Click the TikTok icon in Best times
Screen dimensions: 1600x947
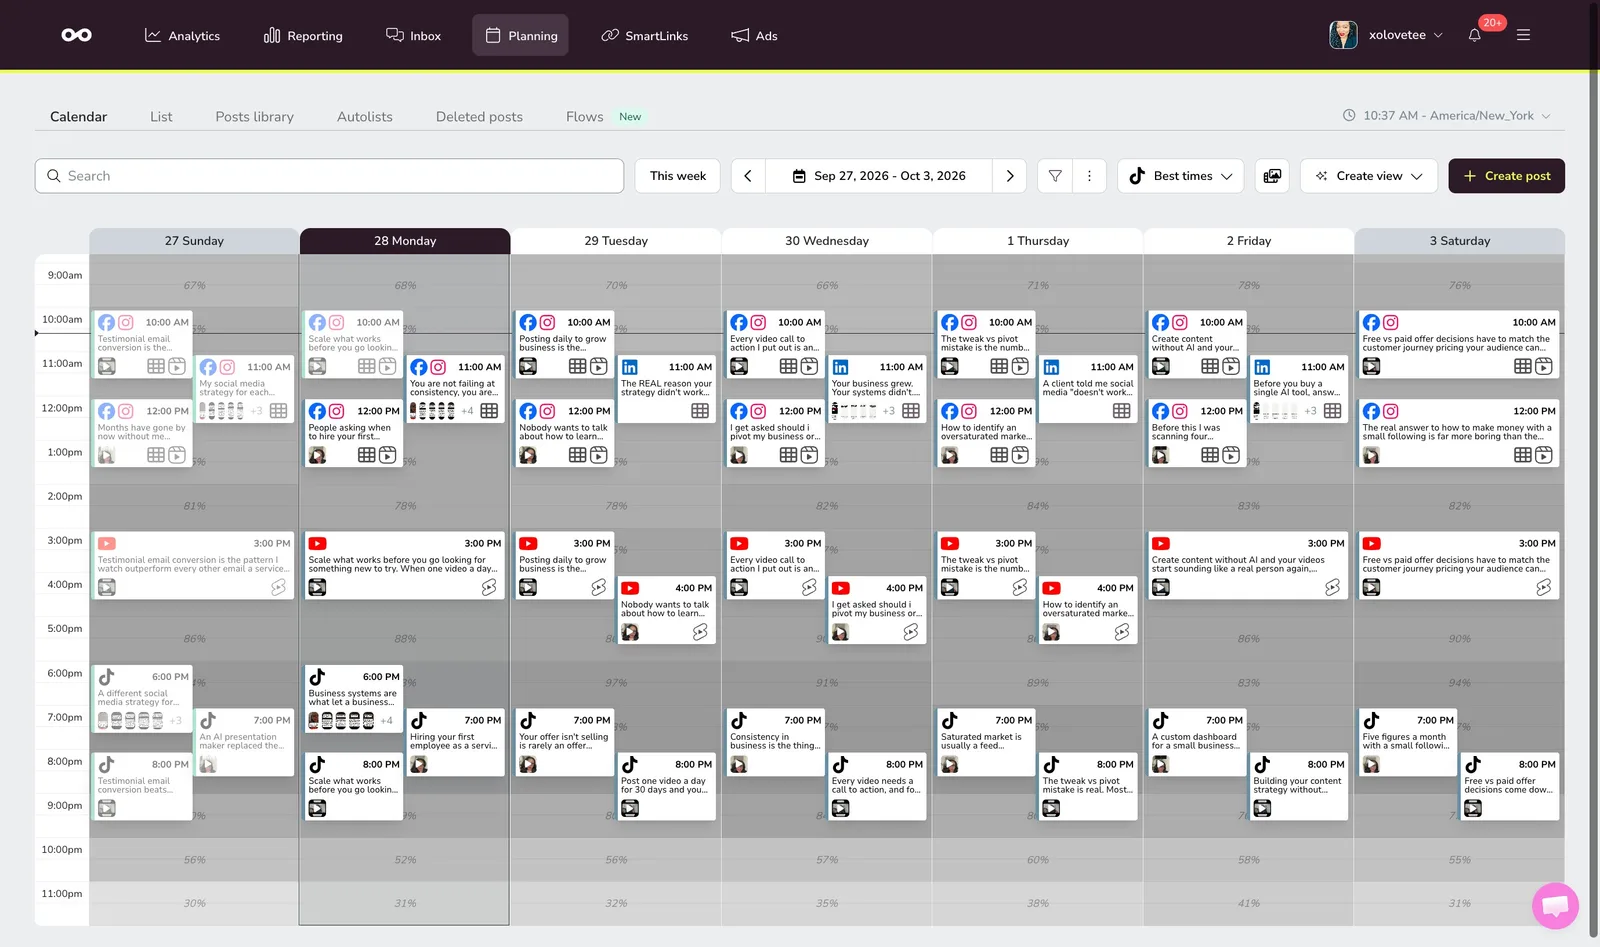coord(1137,176)
